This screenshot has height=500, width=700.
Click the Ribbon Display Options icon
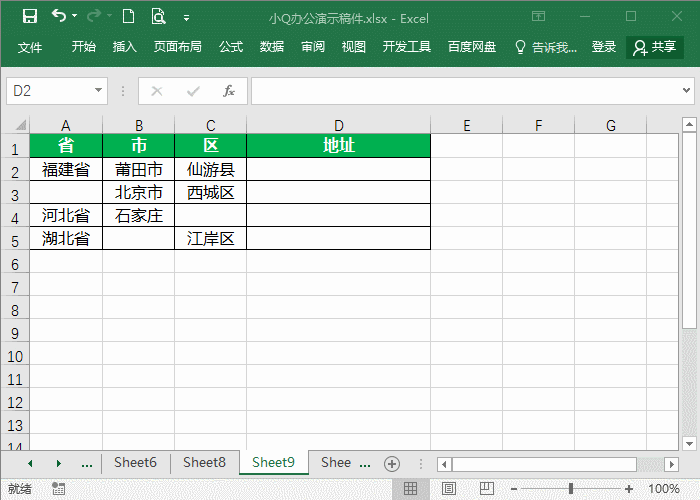(x=538, y=17)
